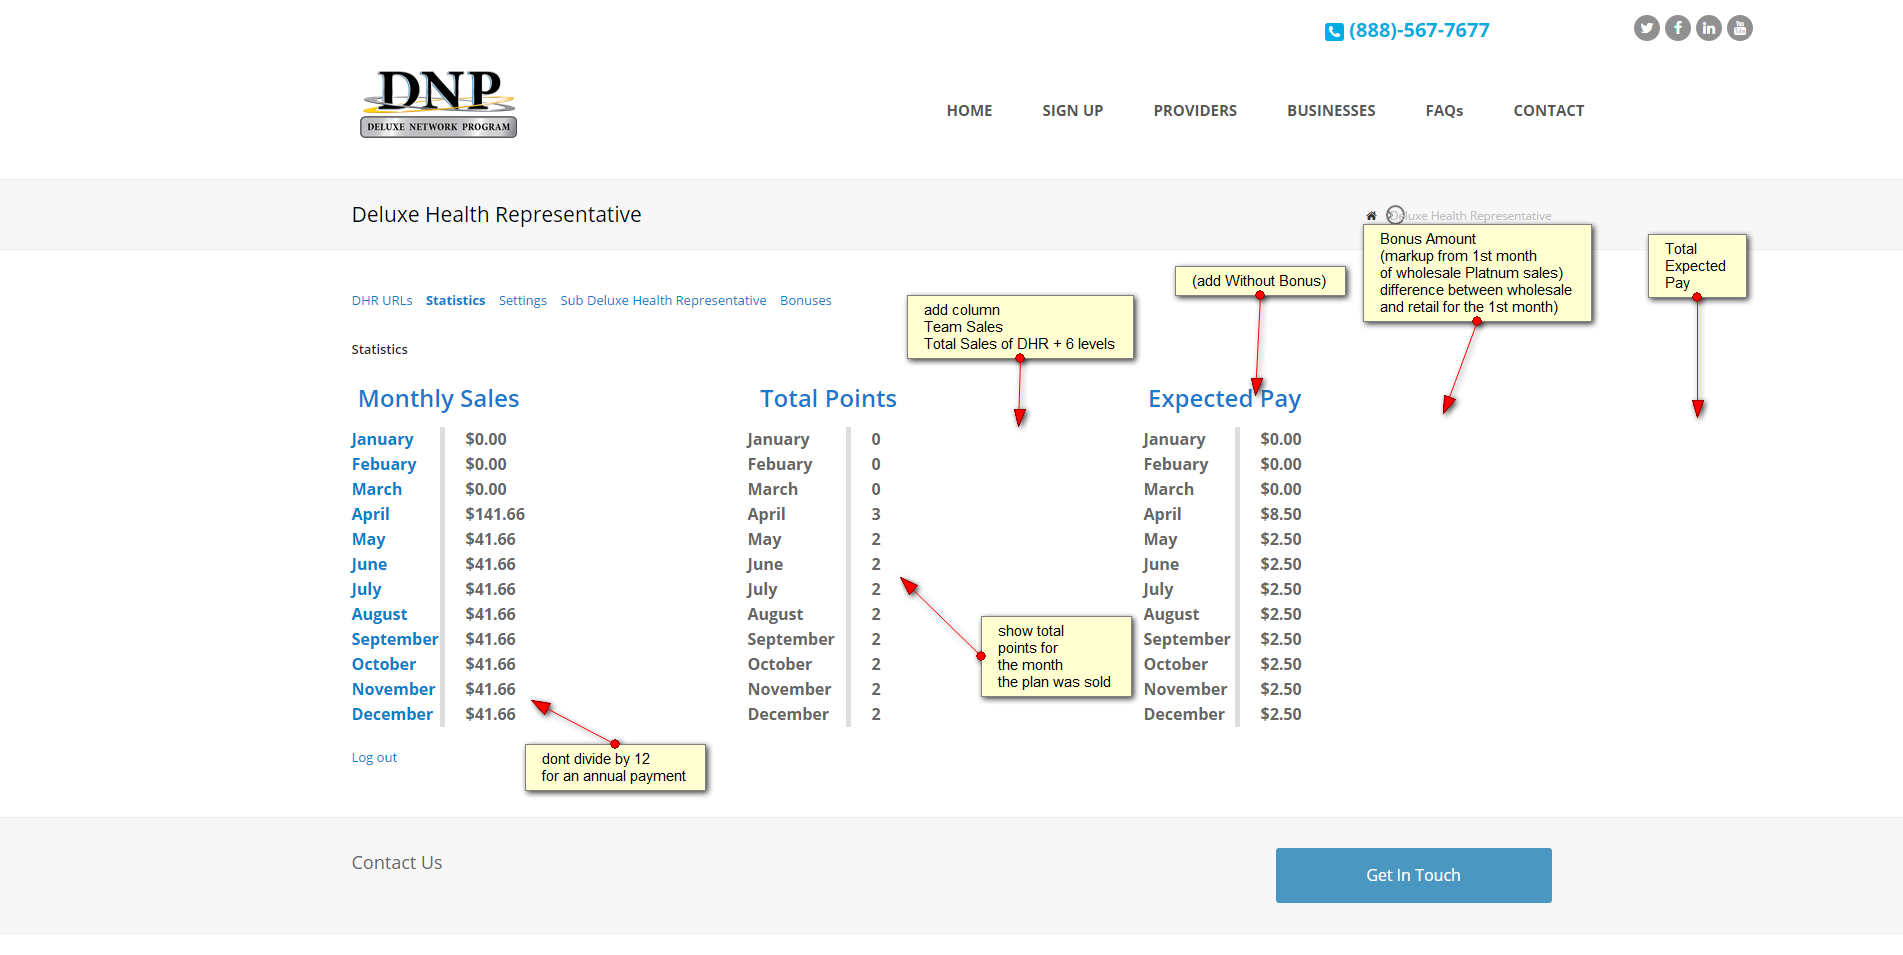Open the LinkedIn social icon

coord(1709,28)
